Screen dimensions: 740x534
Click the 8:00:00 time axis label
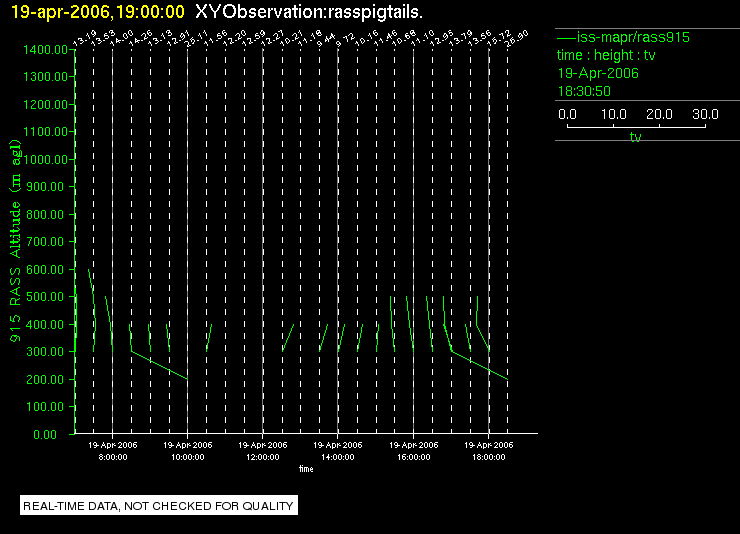pos(113,457)
